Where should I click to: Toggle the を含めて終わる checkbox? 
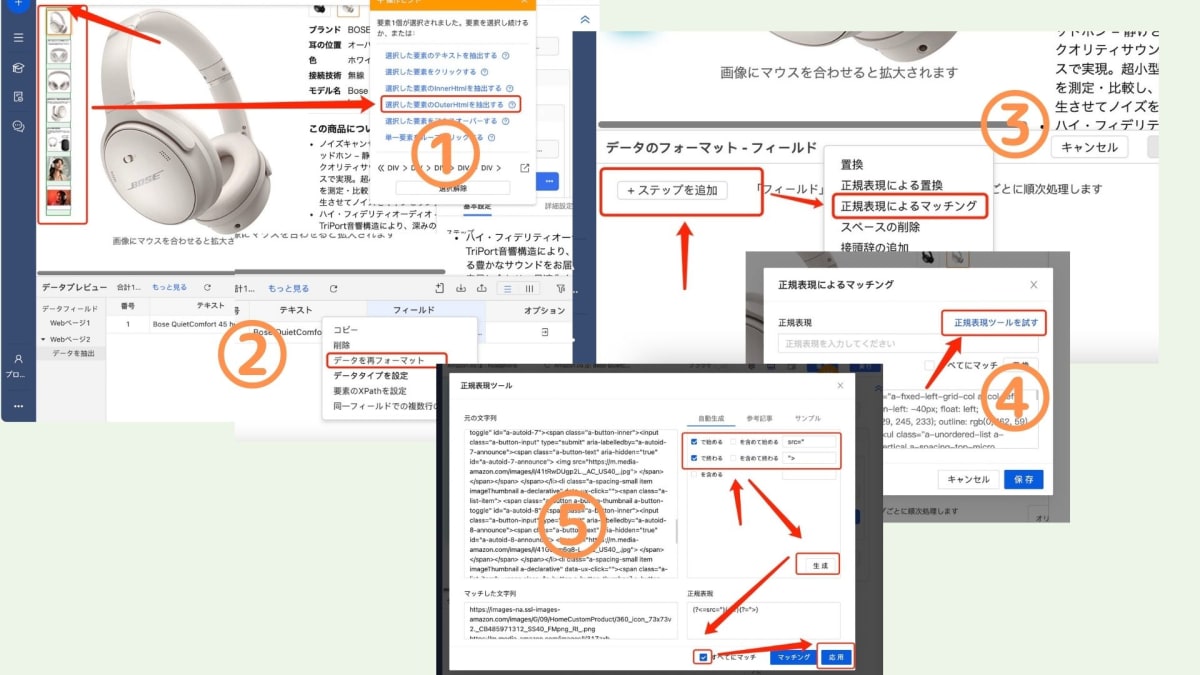click(733, 458)
